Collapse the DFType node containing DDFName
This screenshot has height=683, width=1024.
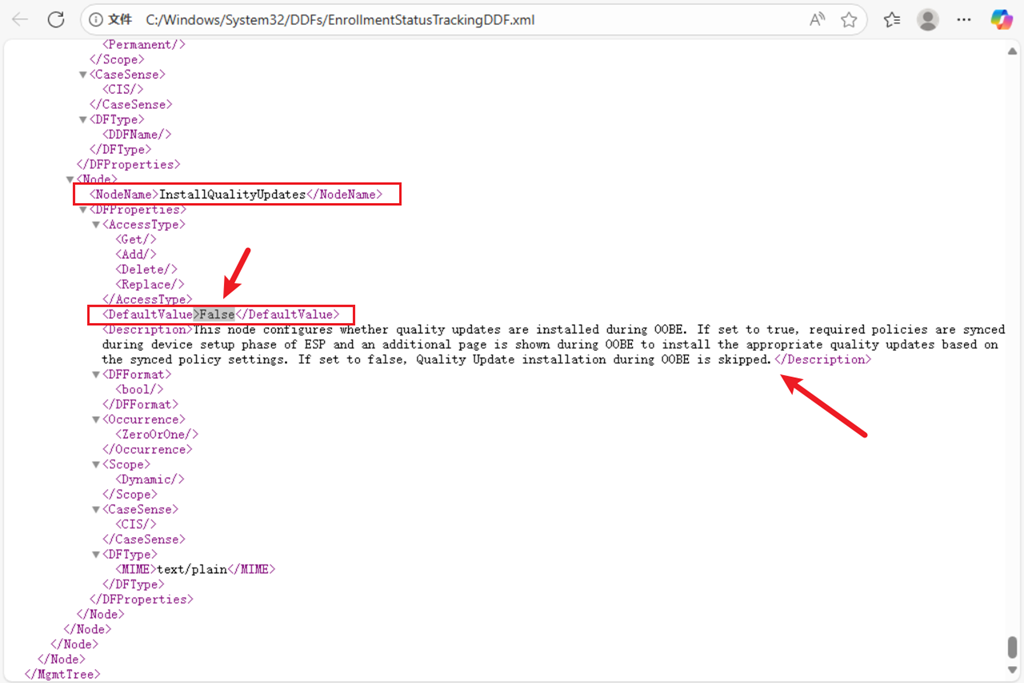point(83,119)
